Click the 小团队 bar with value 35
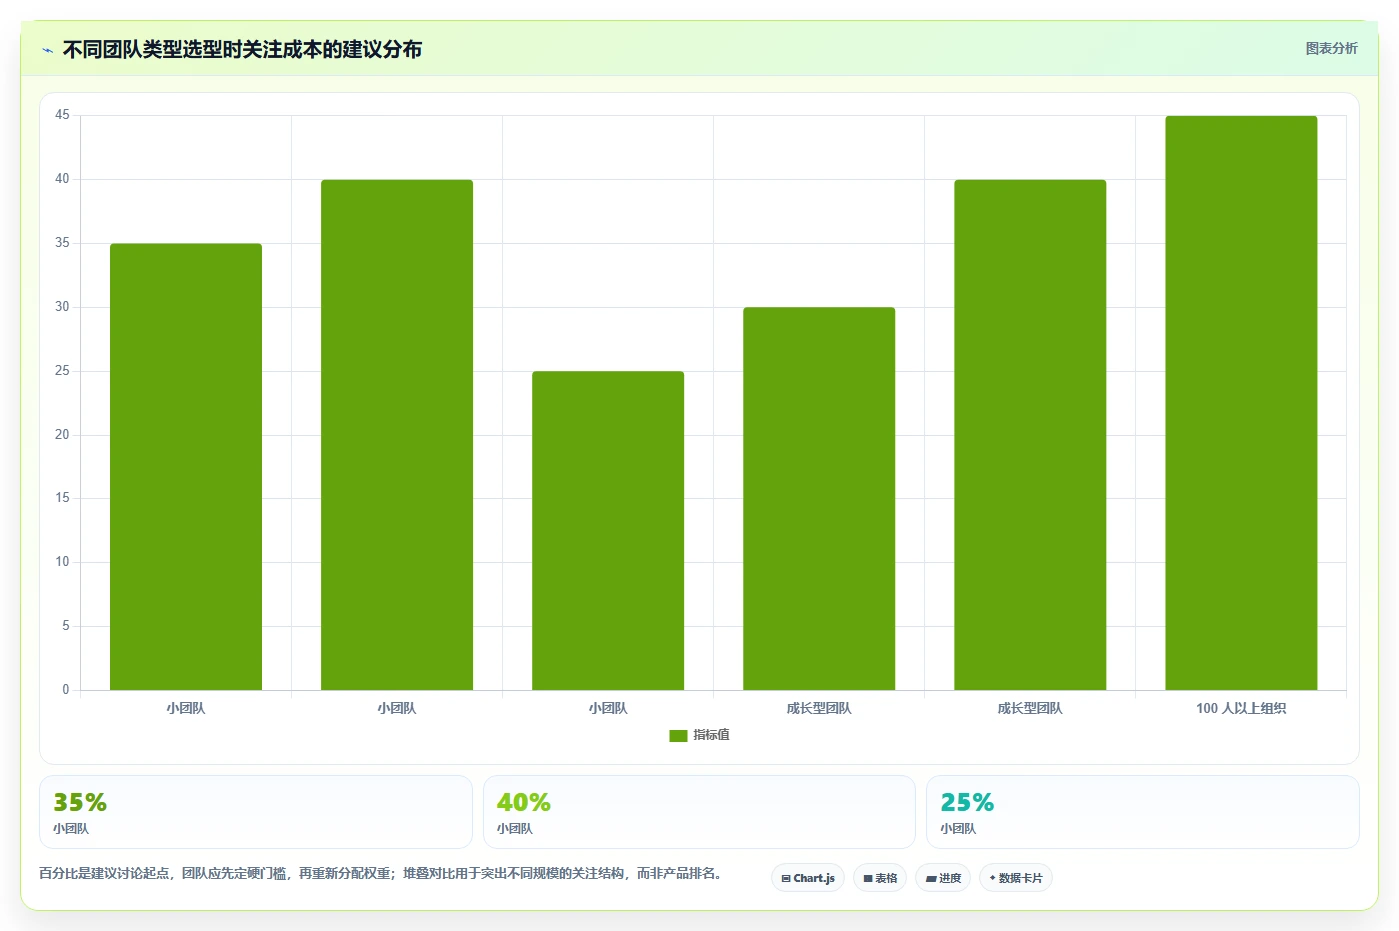 (186, 467)
